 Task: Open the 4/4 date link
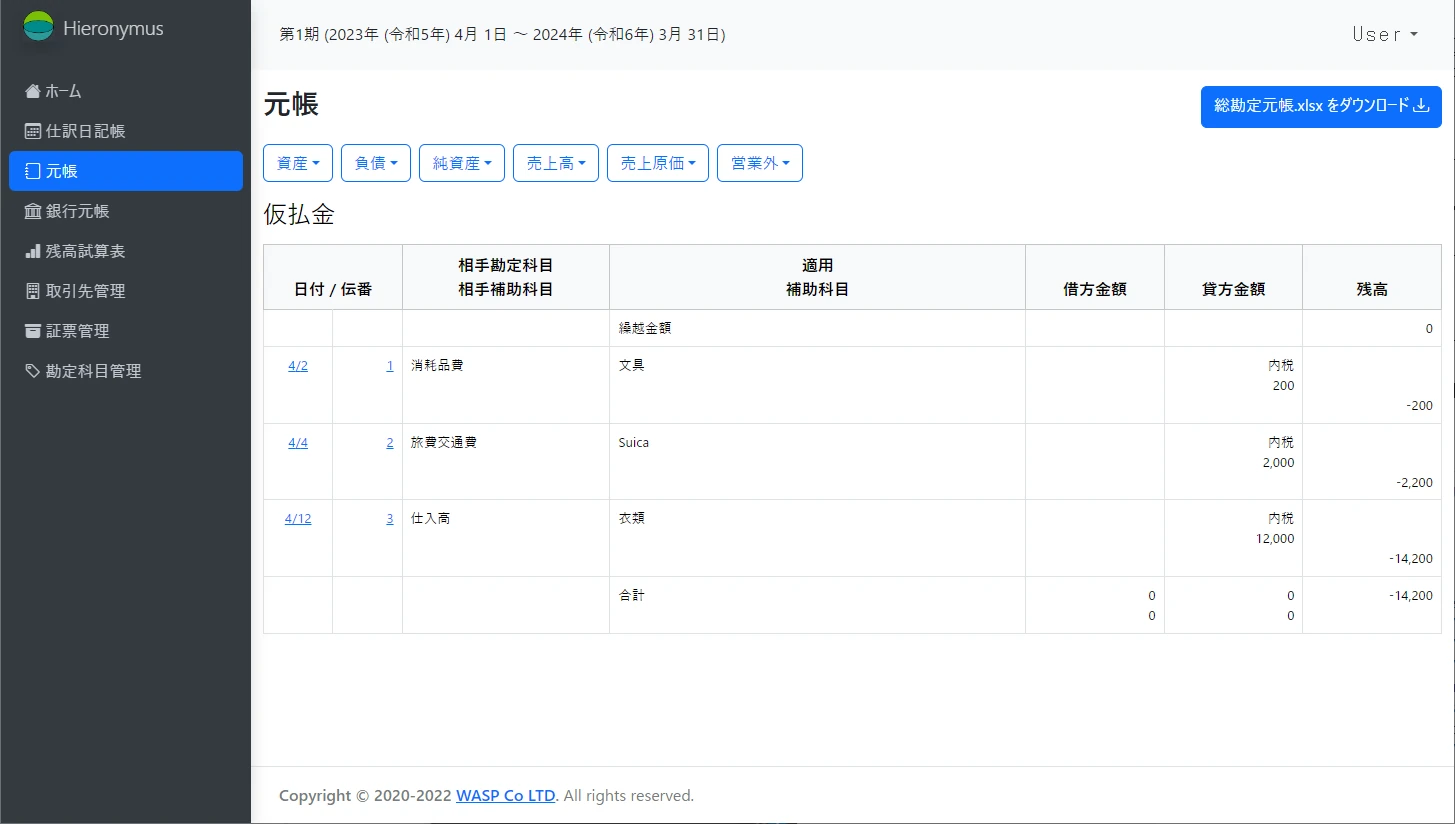[298, 443]
